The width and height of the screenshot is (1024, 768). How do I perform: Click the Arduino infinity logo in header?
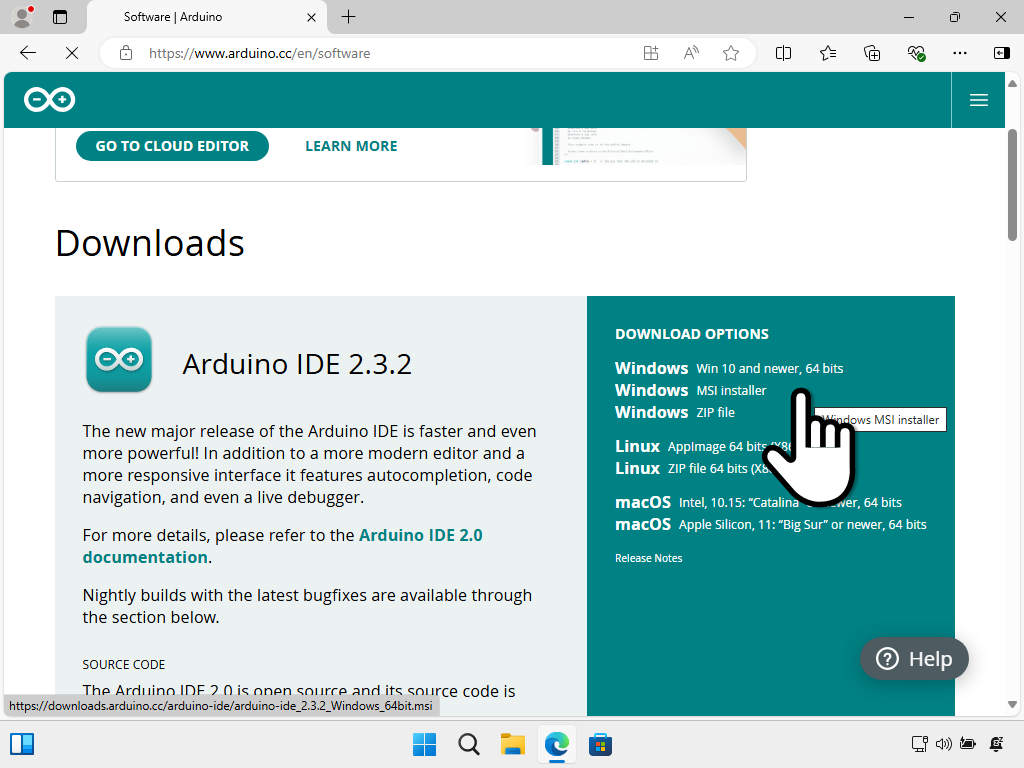click(50, 99)
